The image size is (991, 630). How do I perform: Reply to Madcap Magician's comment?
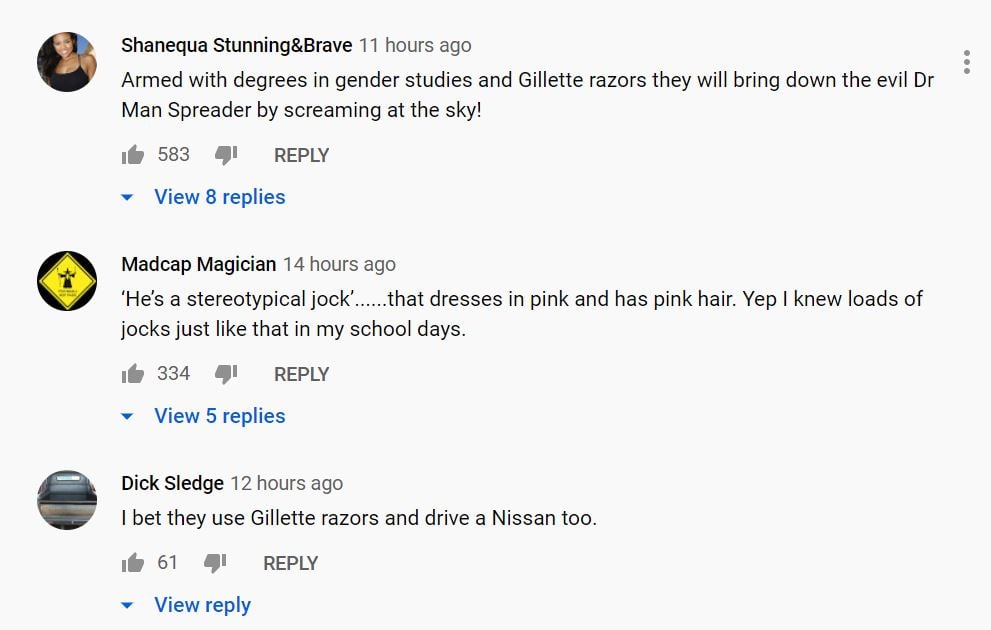point(301,374)
